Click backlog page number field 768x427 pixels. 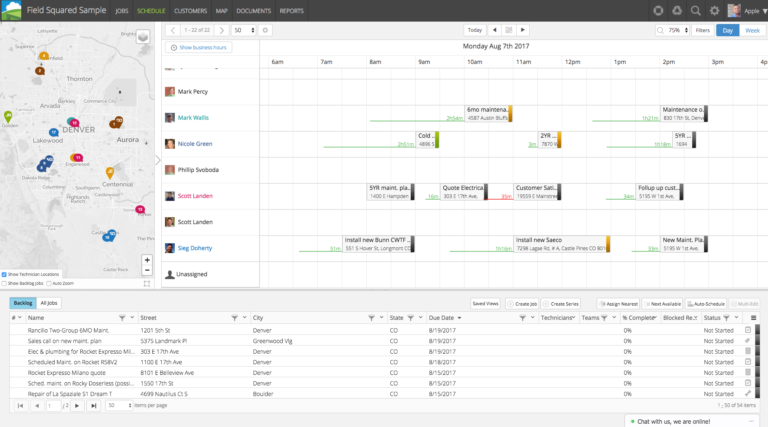tap(53, 405)
